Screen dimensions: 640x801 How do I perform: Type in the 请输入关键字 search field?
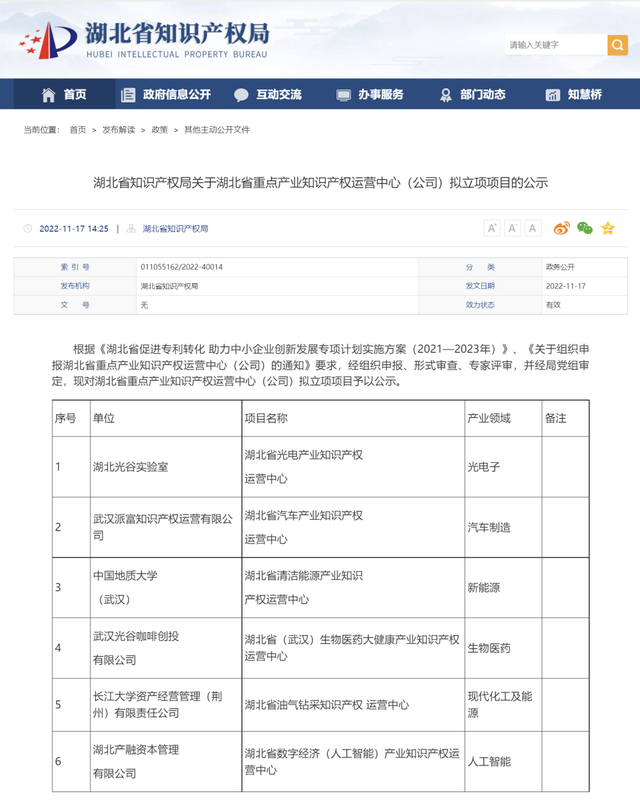(x=555, y=45)
